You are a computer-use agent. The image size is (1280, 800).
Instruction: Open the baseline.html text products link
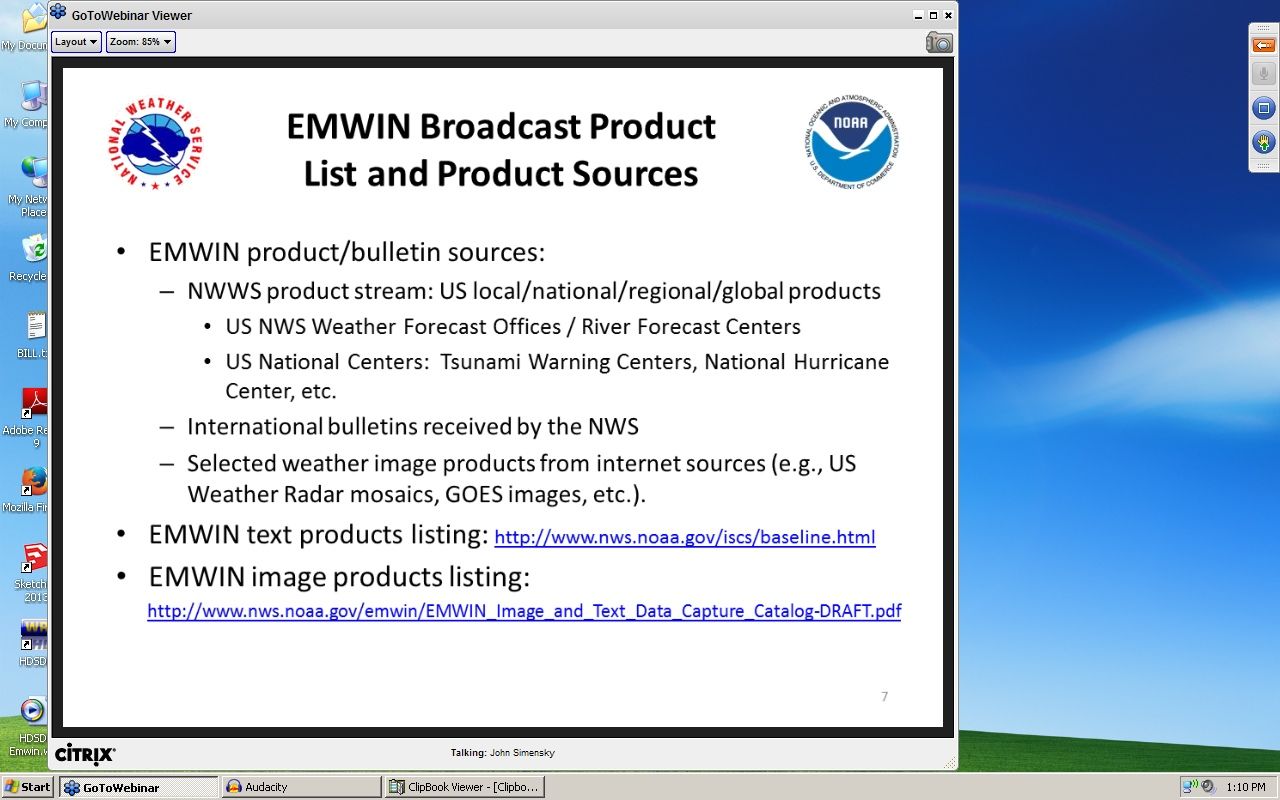click(x=685, y=538)
